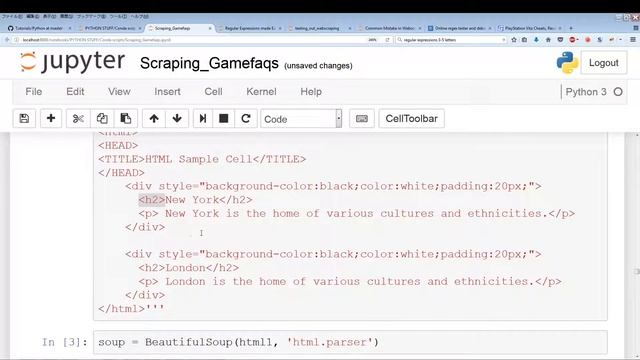Screen dimensions: 640x360
Task: Reload the page using the address bar icon
Action: coord(387,40)
